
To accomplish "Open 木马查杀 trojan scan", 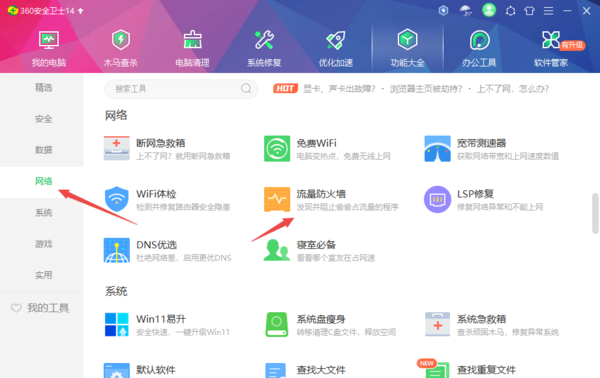I will point(121,48).
